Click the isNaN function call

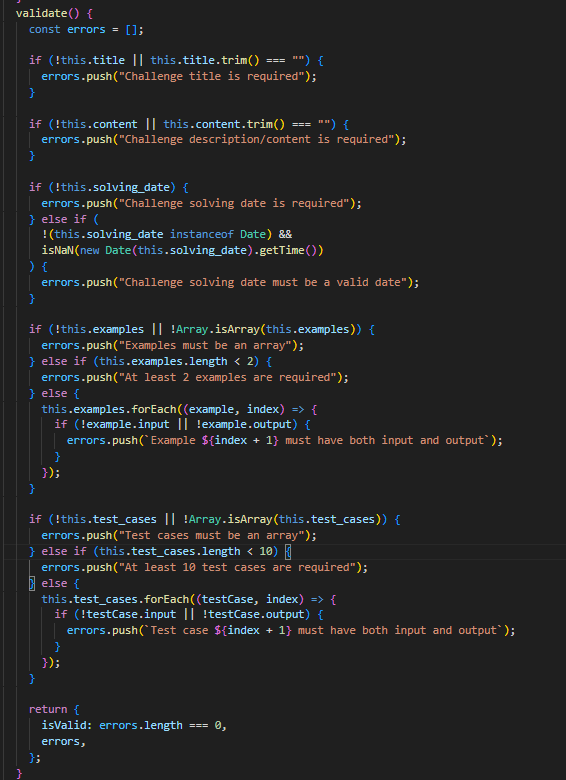pos(57,250)
